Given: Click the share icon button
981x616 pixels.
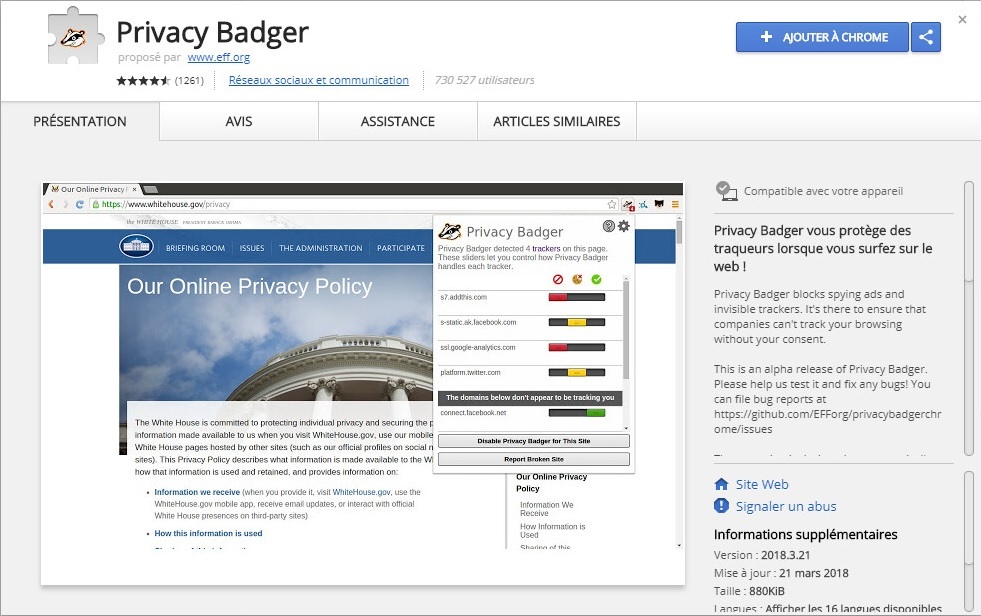Looking at the screenshot, I should coord(927,37).
